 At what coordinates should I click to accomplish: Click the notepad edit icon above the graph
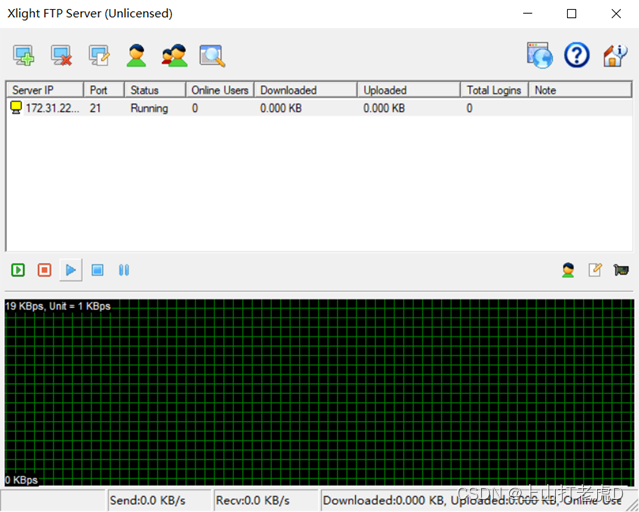595,270
